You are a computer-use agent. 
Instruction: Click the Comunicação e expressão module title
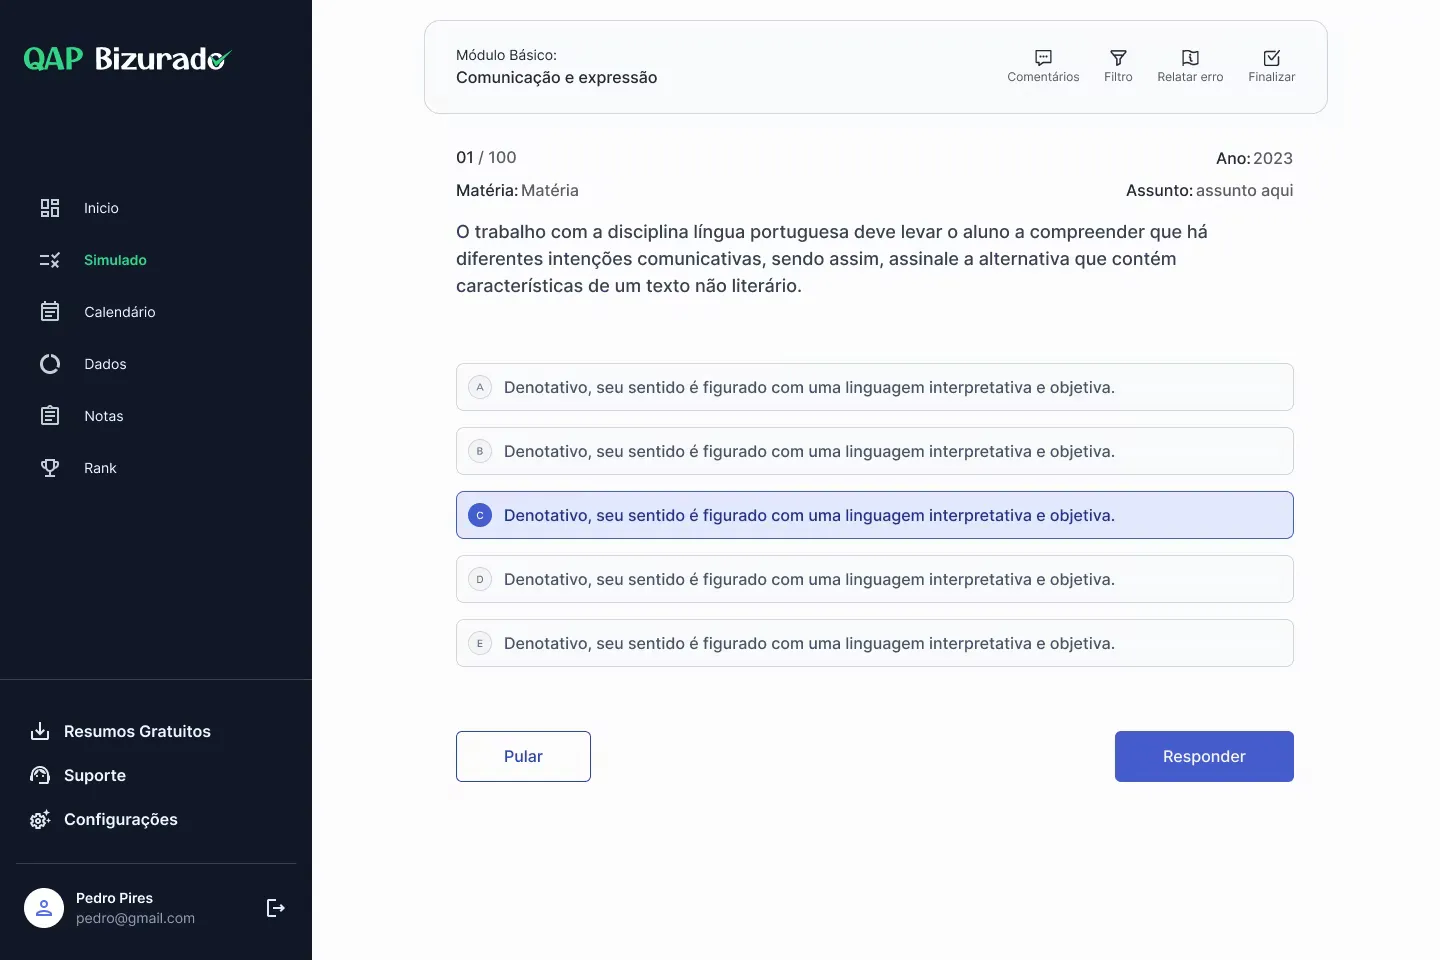tap(556, 77)
